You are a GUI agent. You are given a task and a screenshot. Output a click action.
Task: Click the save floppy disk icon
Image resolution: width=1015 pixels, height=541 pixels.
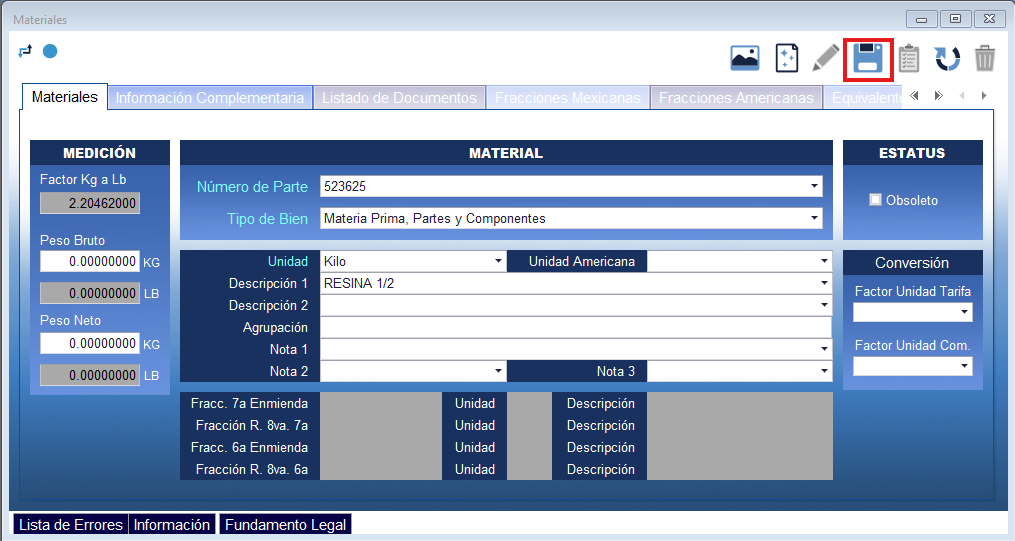tap(867, 59)
